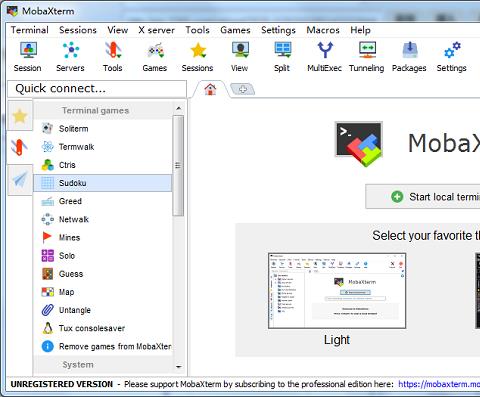Launch the Netwalk game

(x=103, y=219)
